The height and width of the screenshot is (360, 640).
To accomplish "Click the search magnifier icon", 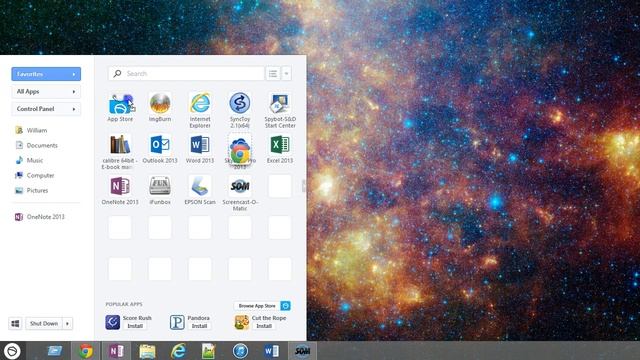I will (118, 73).
